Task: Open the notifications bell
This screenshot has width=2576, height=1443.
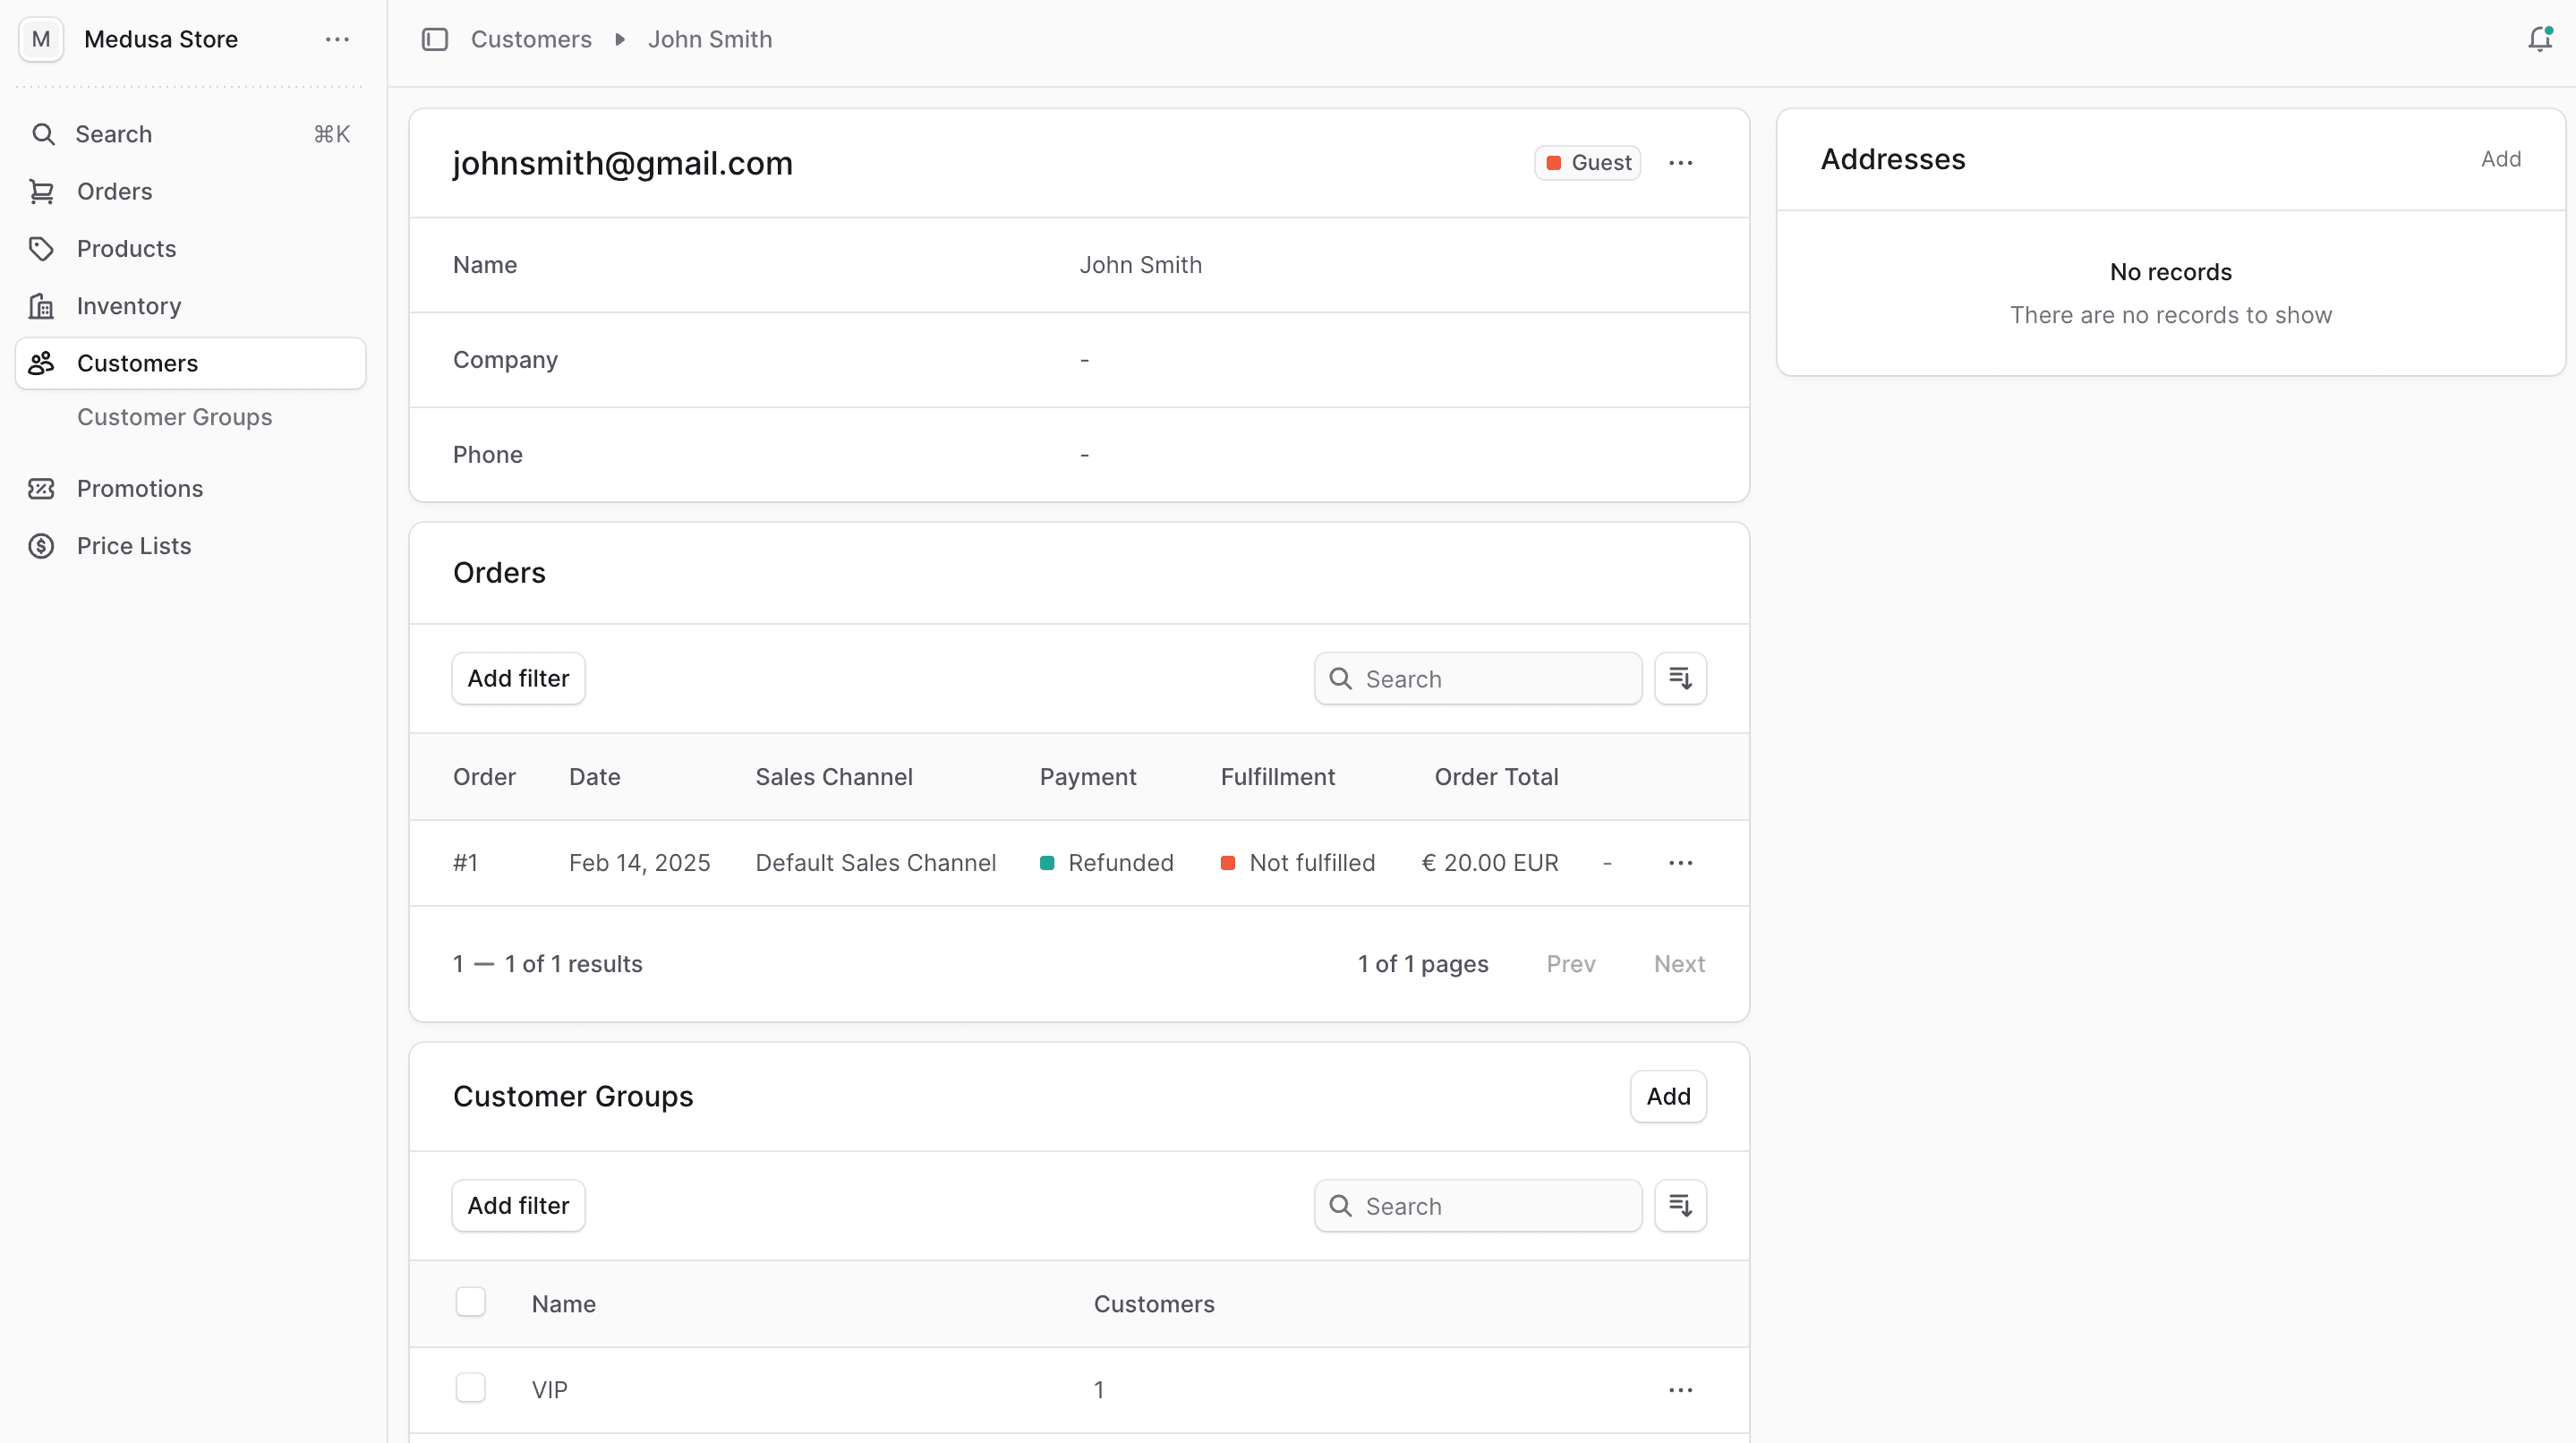Action: [x=2539, y=39]
